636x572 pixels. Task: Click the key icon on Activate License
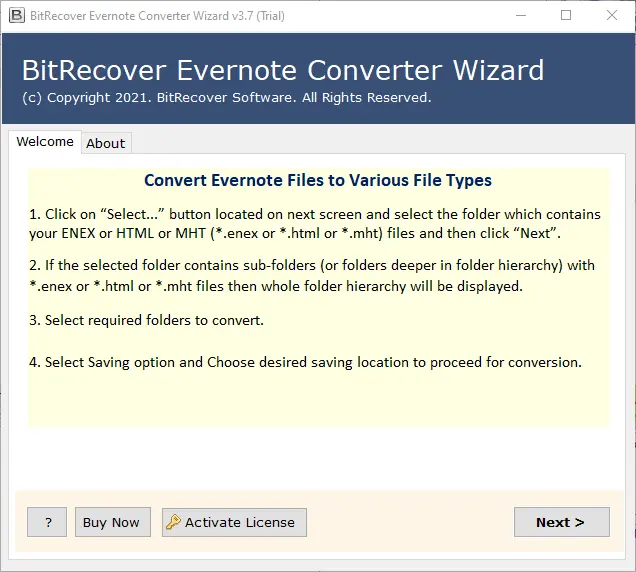pos(173,522)
